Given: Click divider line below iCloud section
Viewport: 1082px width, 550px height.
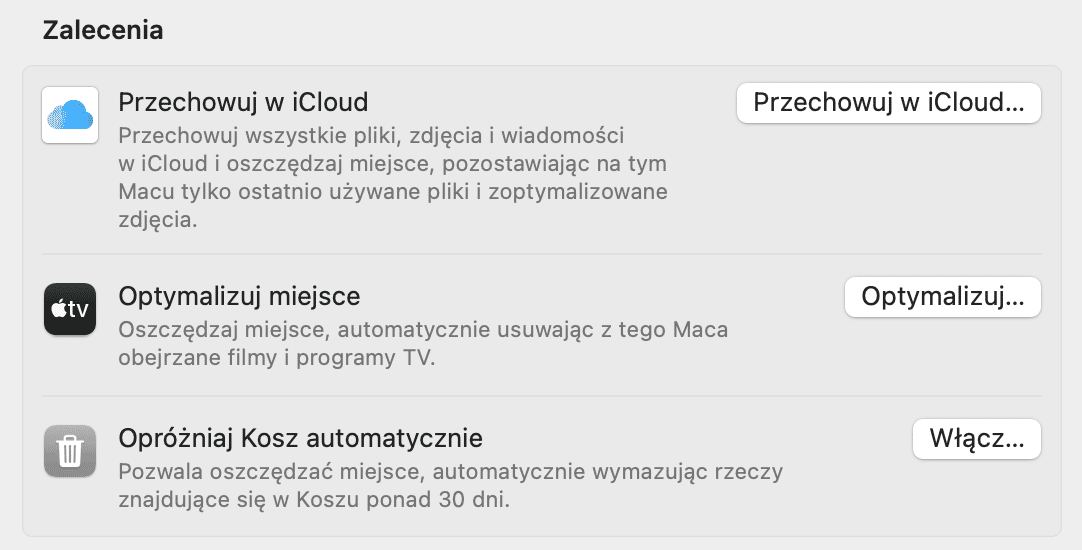Looking at the screenshot, I should coord(541,254).
